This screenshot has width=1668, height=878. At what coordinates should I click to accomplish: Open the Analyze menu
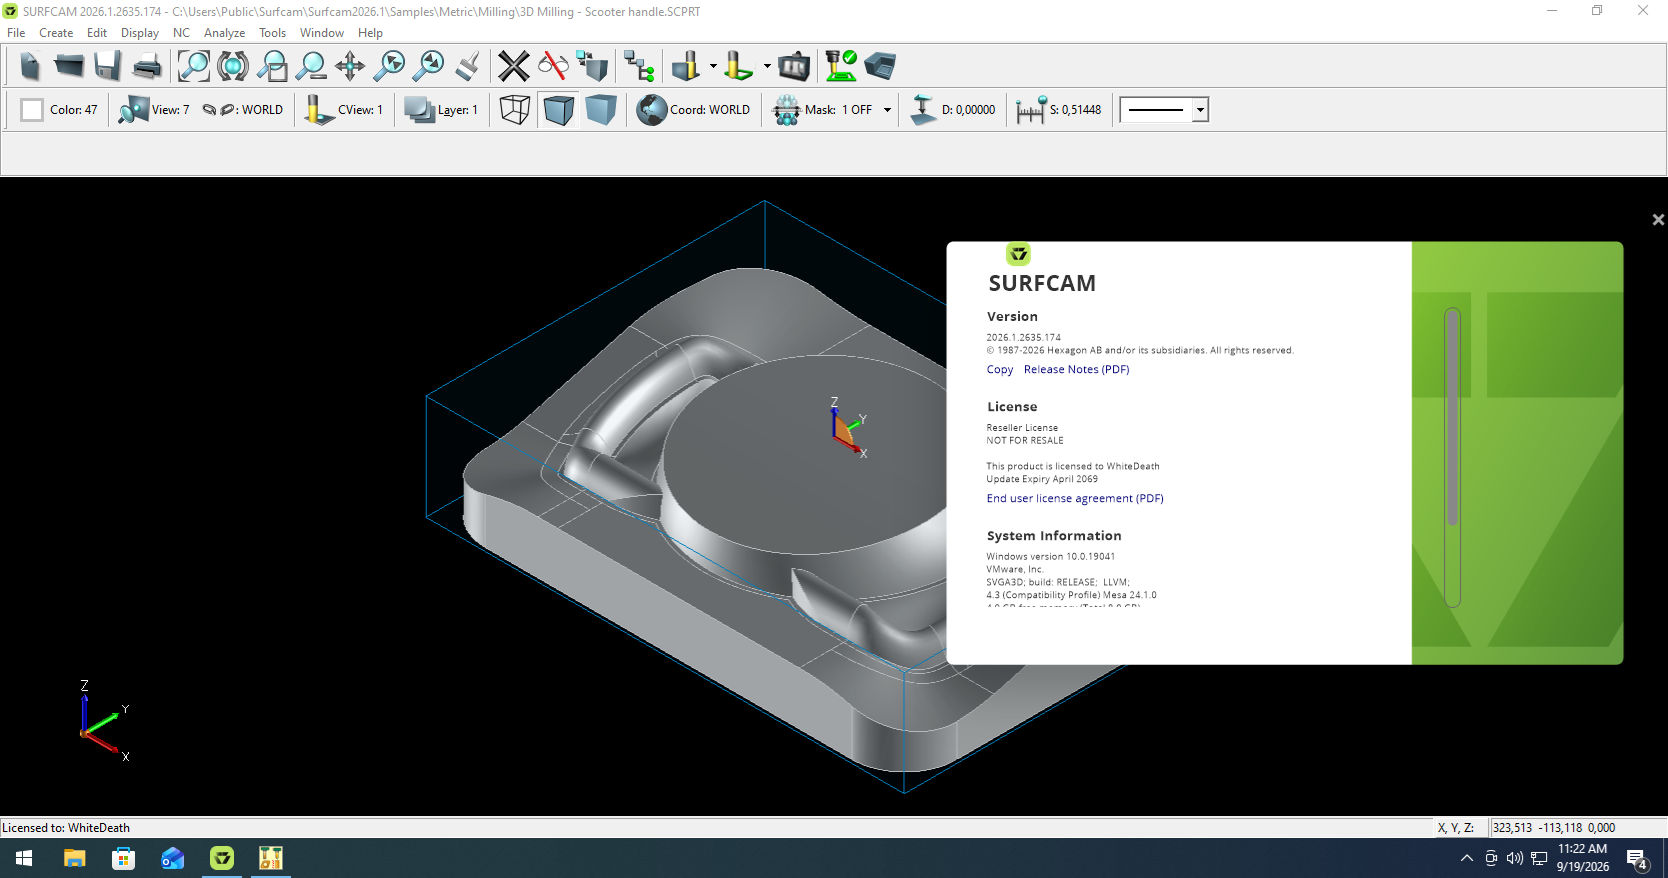pos(225,33)
